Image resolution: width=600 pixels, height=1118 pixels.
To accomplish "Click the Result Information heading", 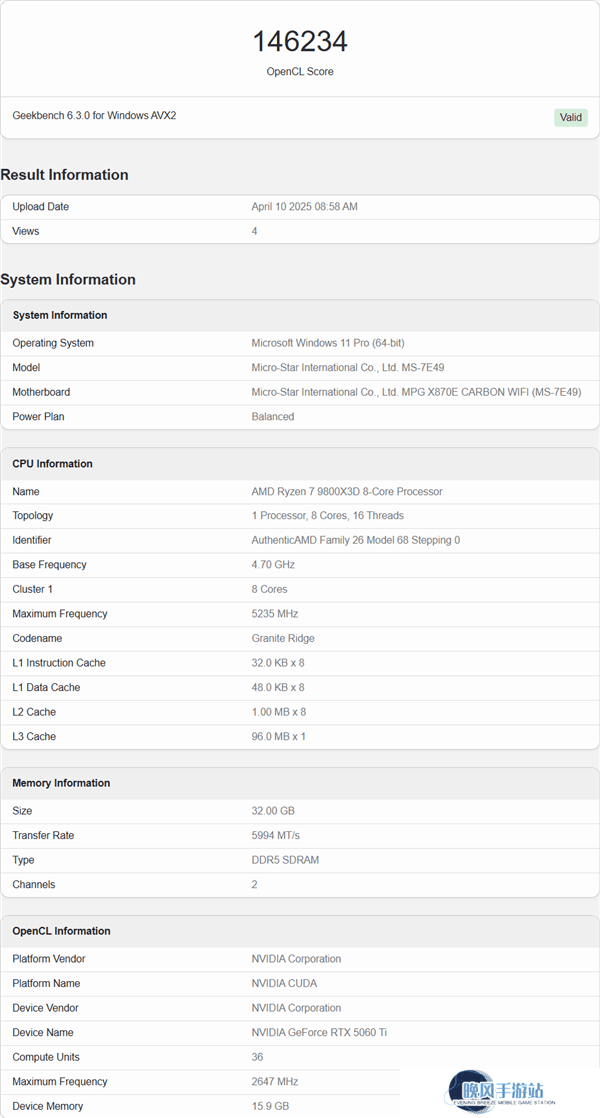I will 64,175.
